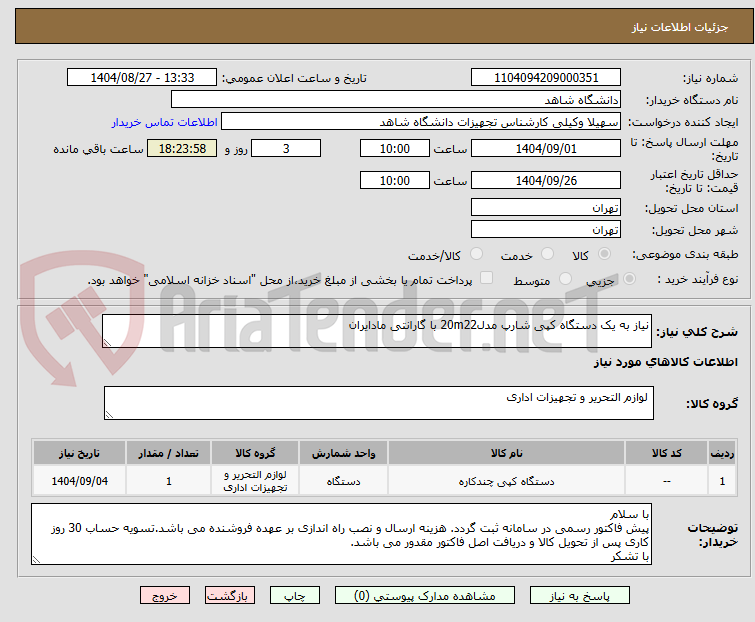This screenshot has width=755, height=622.
Task: Select the کالا/خدمت radio button
Action: click(476, 254)
